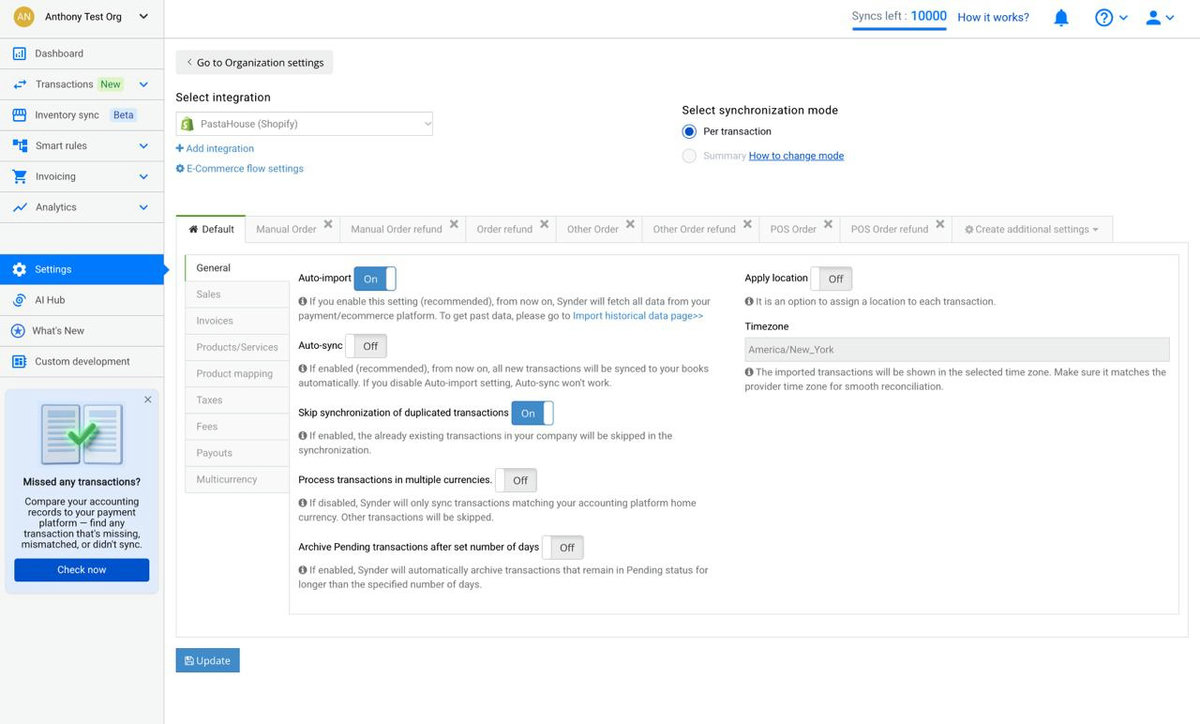This screenshot has height=724, width=1200.
Task: Remove the Manual Order tab
Action: point(329,225)
